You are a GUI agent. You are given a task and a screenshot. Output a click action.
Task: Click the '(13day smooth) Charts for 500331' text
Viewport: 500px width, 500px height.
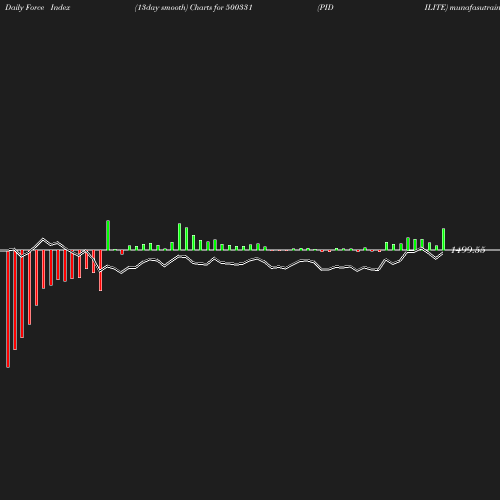[194, 8]
